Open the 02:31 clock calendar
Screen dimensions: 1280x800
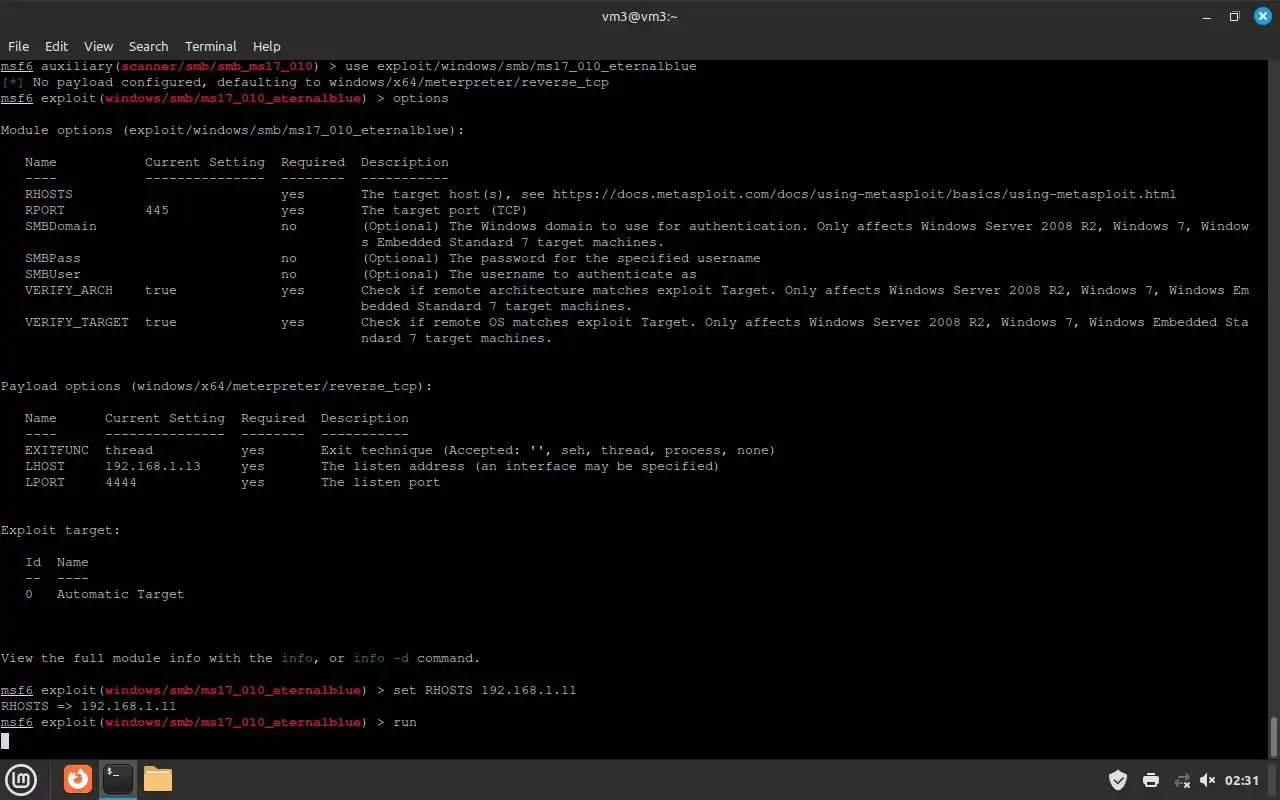(1242, 780)
